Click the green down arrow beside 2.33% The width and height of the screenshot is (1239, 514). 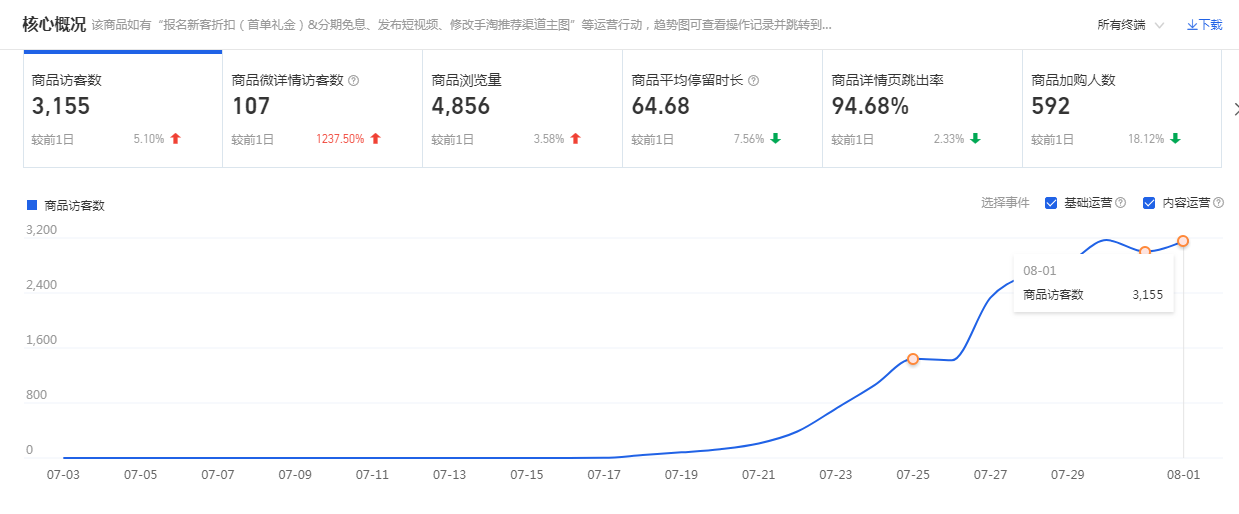tap(976, 139)
